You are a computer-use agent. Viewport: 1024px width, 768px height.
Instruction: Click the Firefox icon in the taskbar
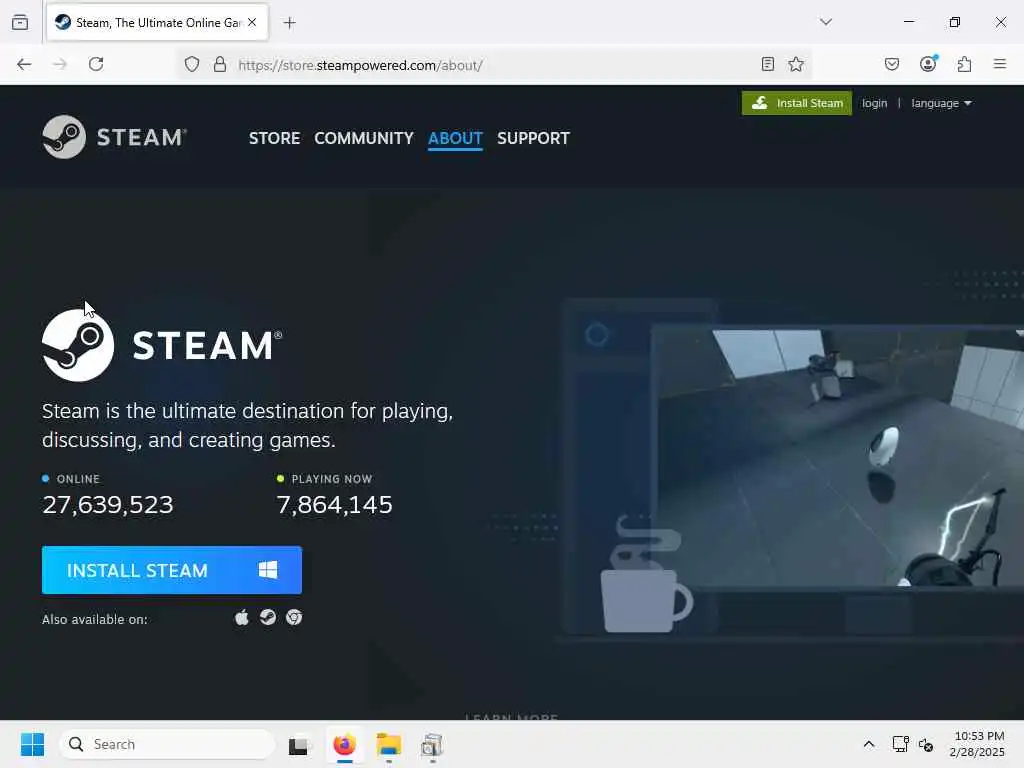pos(344,744)
